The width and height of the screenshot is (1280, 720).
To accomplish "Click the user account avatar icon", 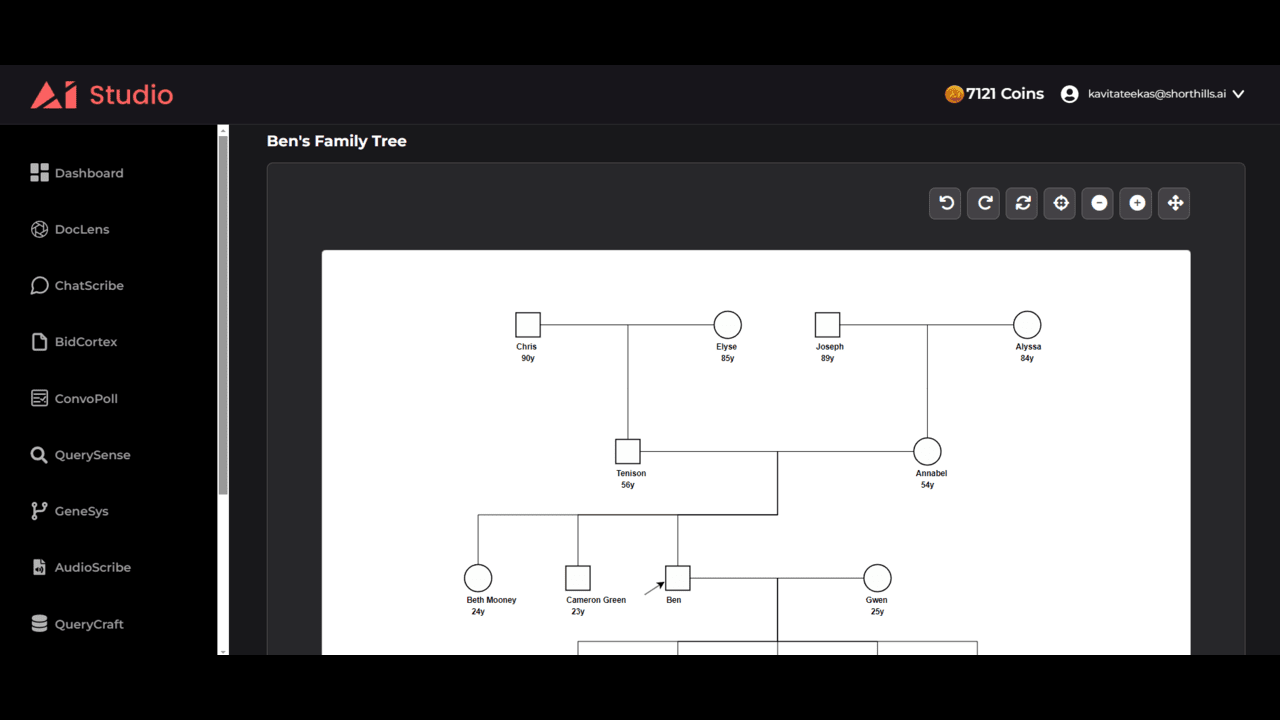I will [x=1069, y=94].
